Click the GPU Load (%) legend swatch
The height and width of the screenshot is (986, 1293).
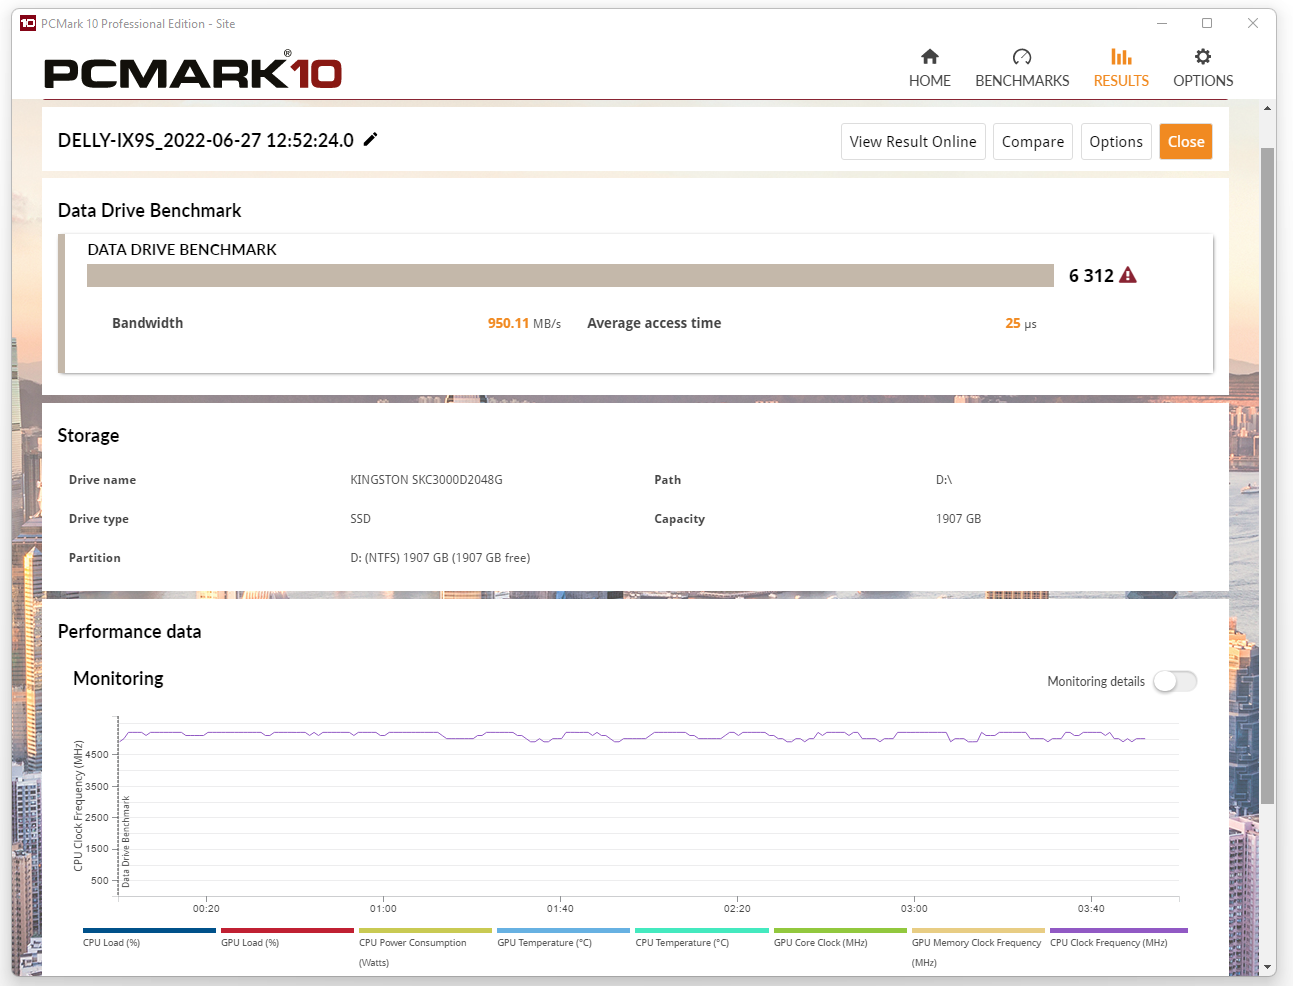(x=287, y=930)
